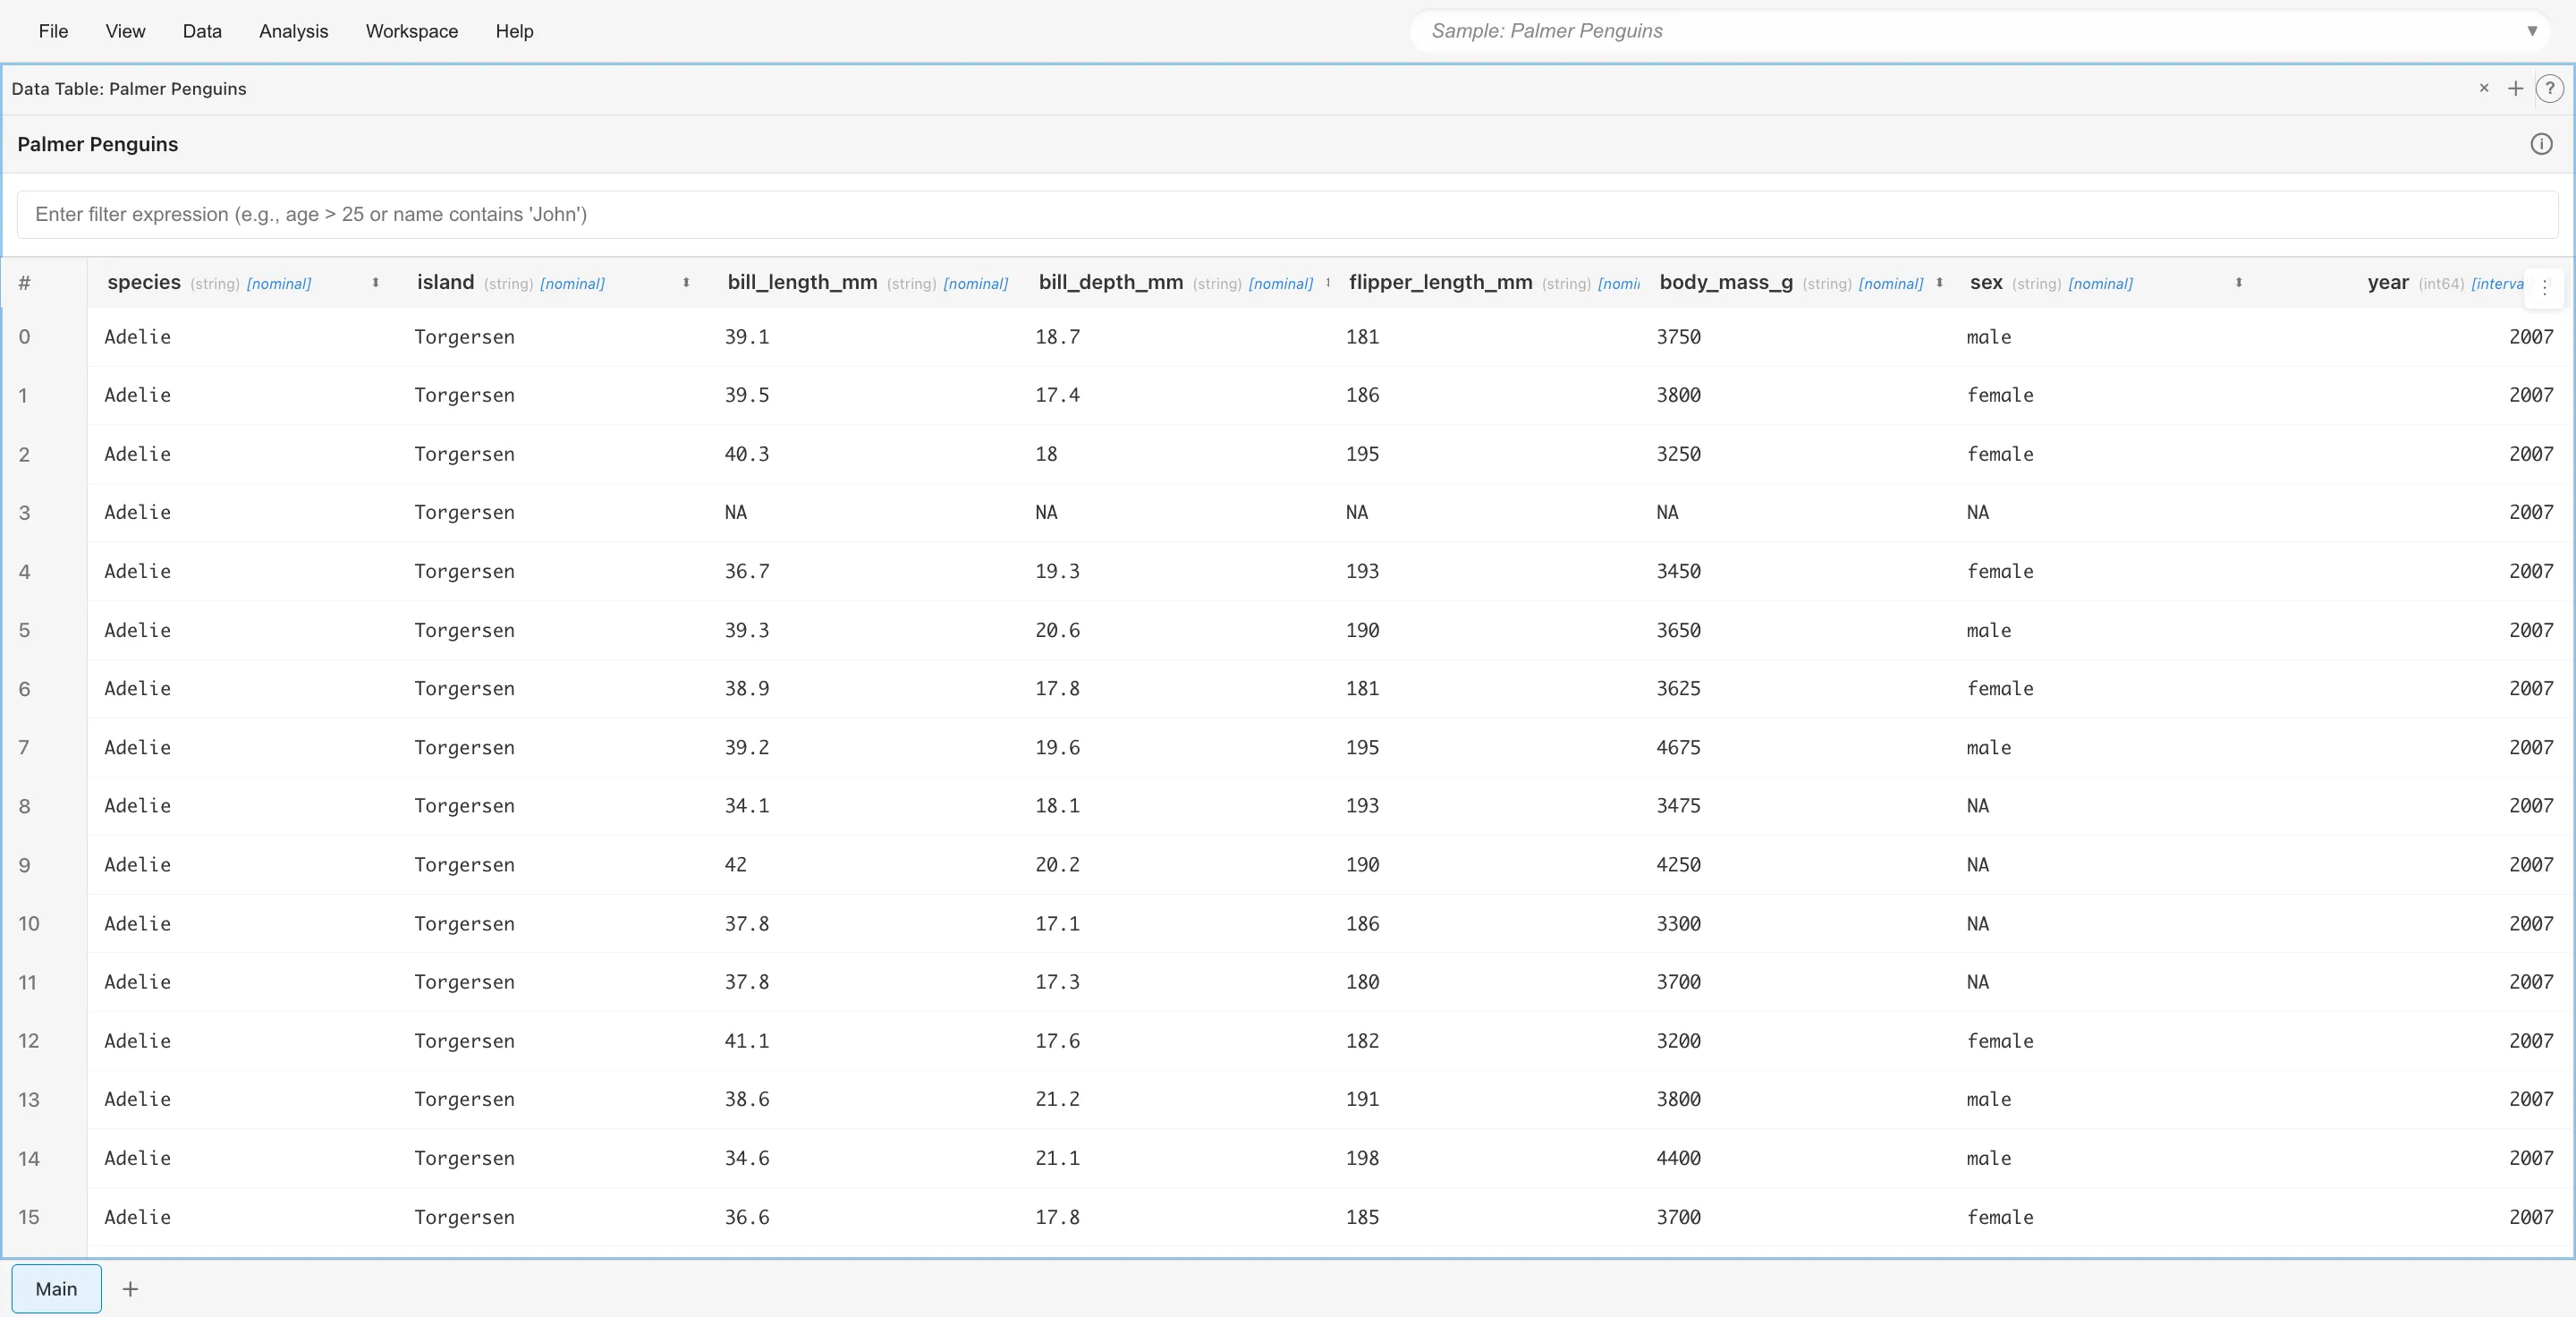This screenshot has width=2576, height=1317.
Task: Switch to the Main sheet tab
Action: point(56,1289)
